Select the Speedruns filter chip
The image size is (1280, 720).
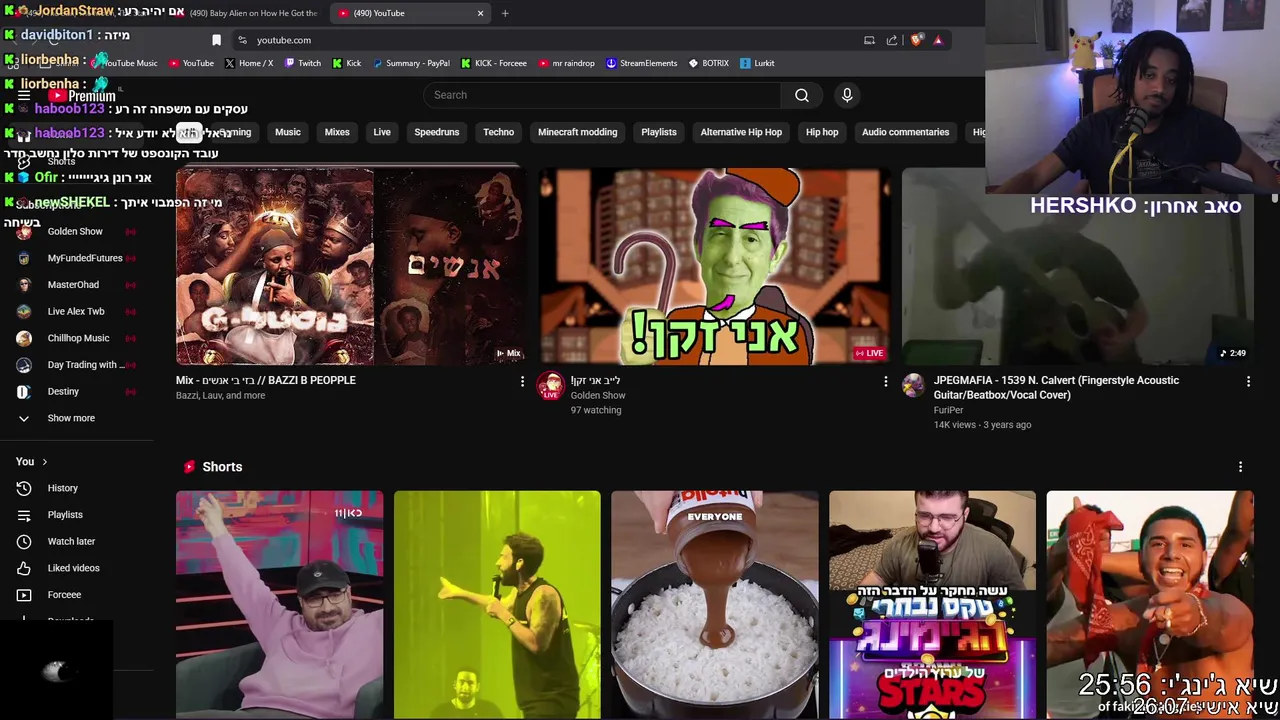pos(437,132)
